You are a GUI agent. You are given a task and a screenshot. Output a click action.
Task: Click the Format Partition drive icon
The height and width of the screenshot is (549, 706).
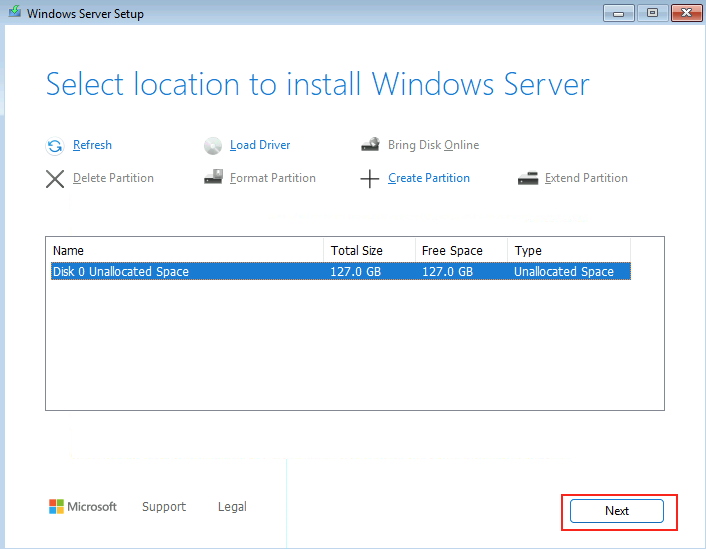213,177
